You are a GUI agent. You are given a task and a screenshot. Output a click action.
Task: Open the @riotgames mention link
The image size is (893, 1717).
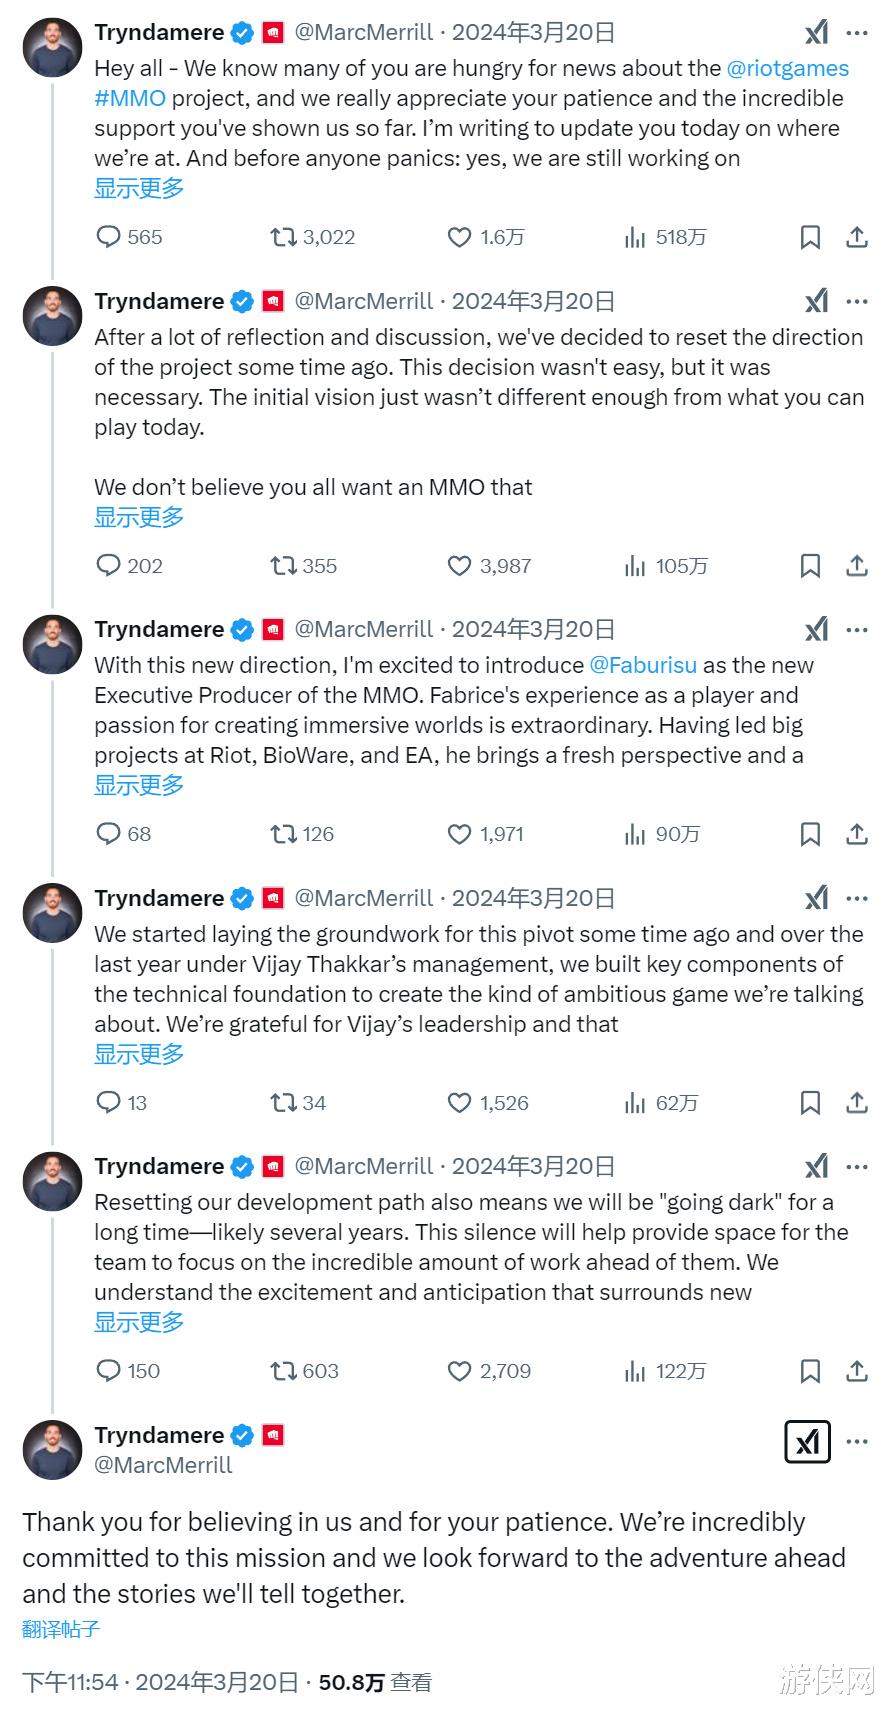(787, 68)
